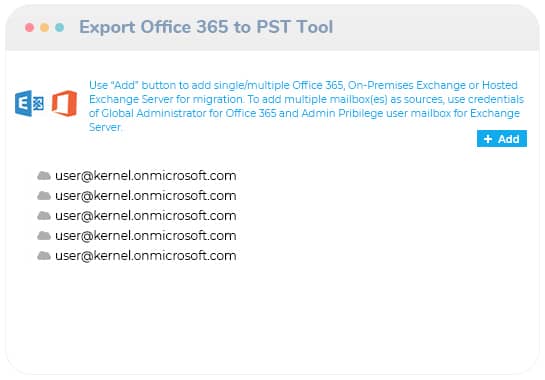Click the cloud icon beside the second mailbox
The height and width of the screenshot is (380, 545).
44,196
